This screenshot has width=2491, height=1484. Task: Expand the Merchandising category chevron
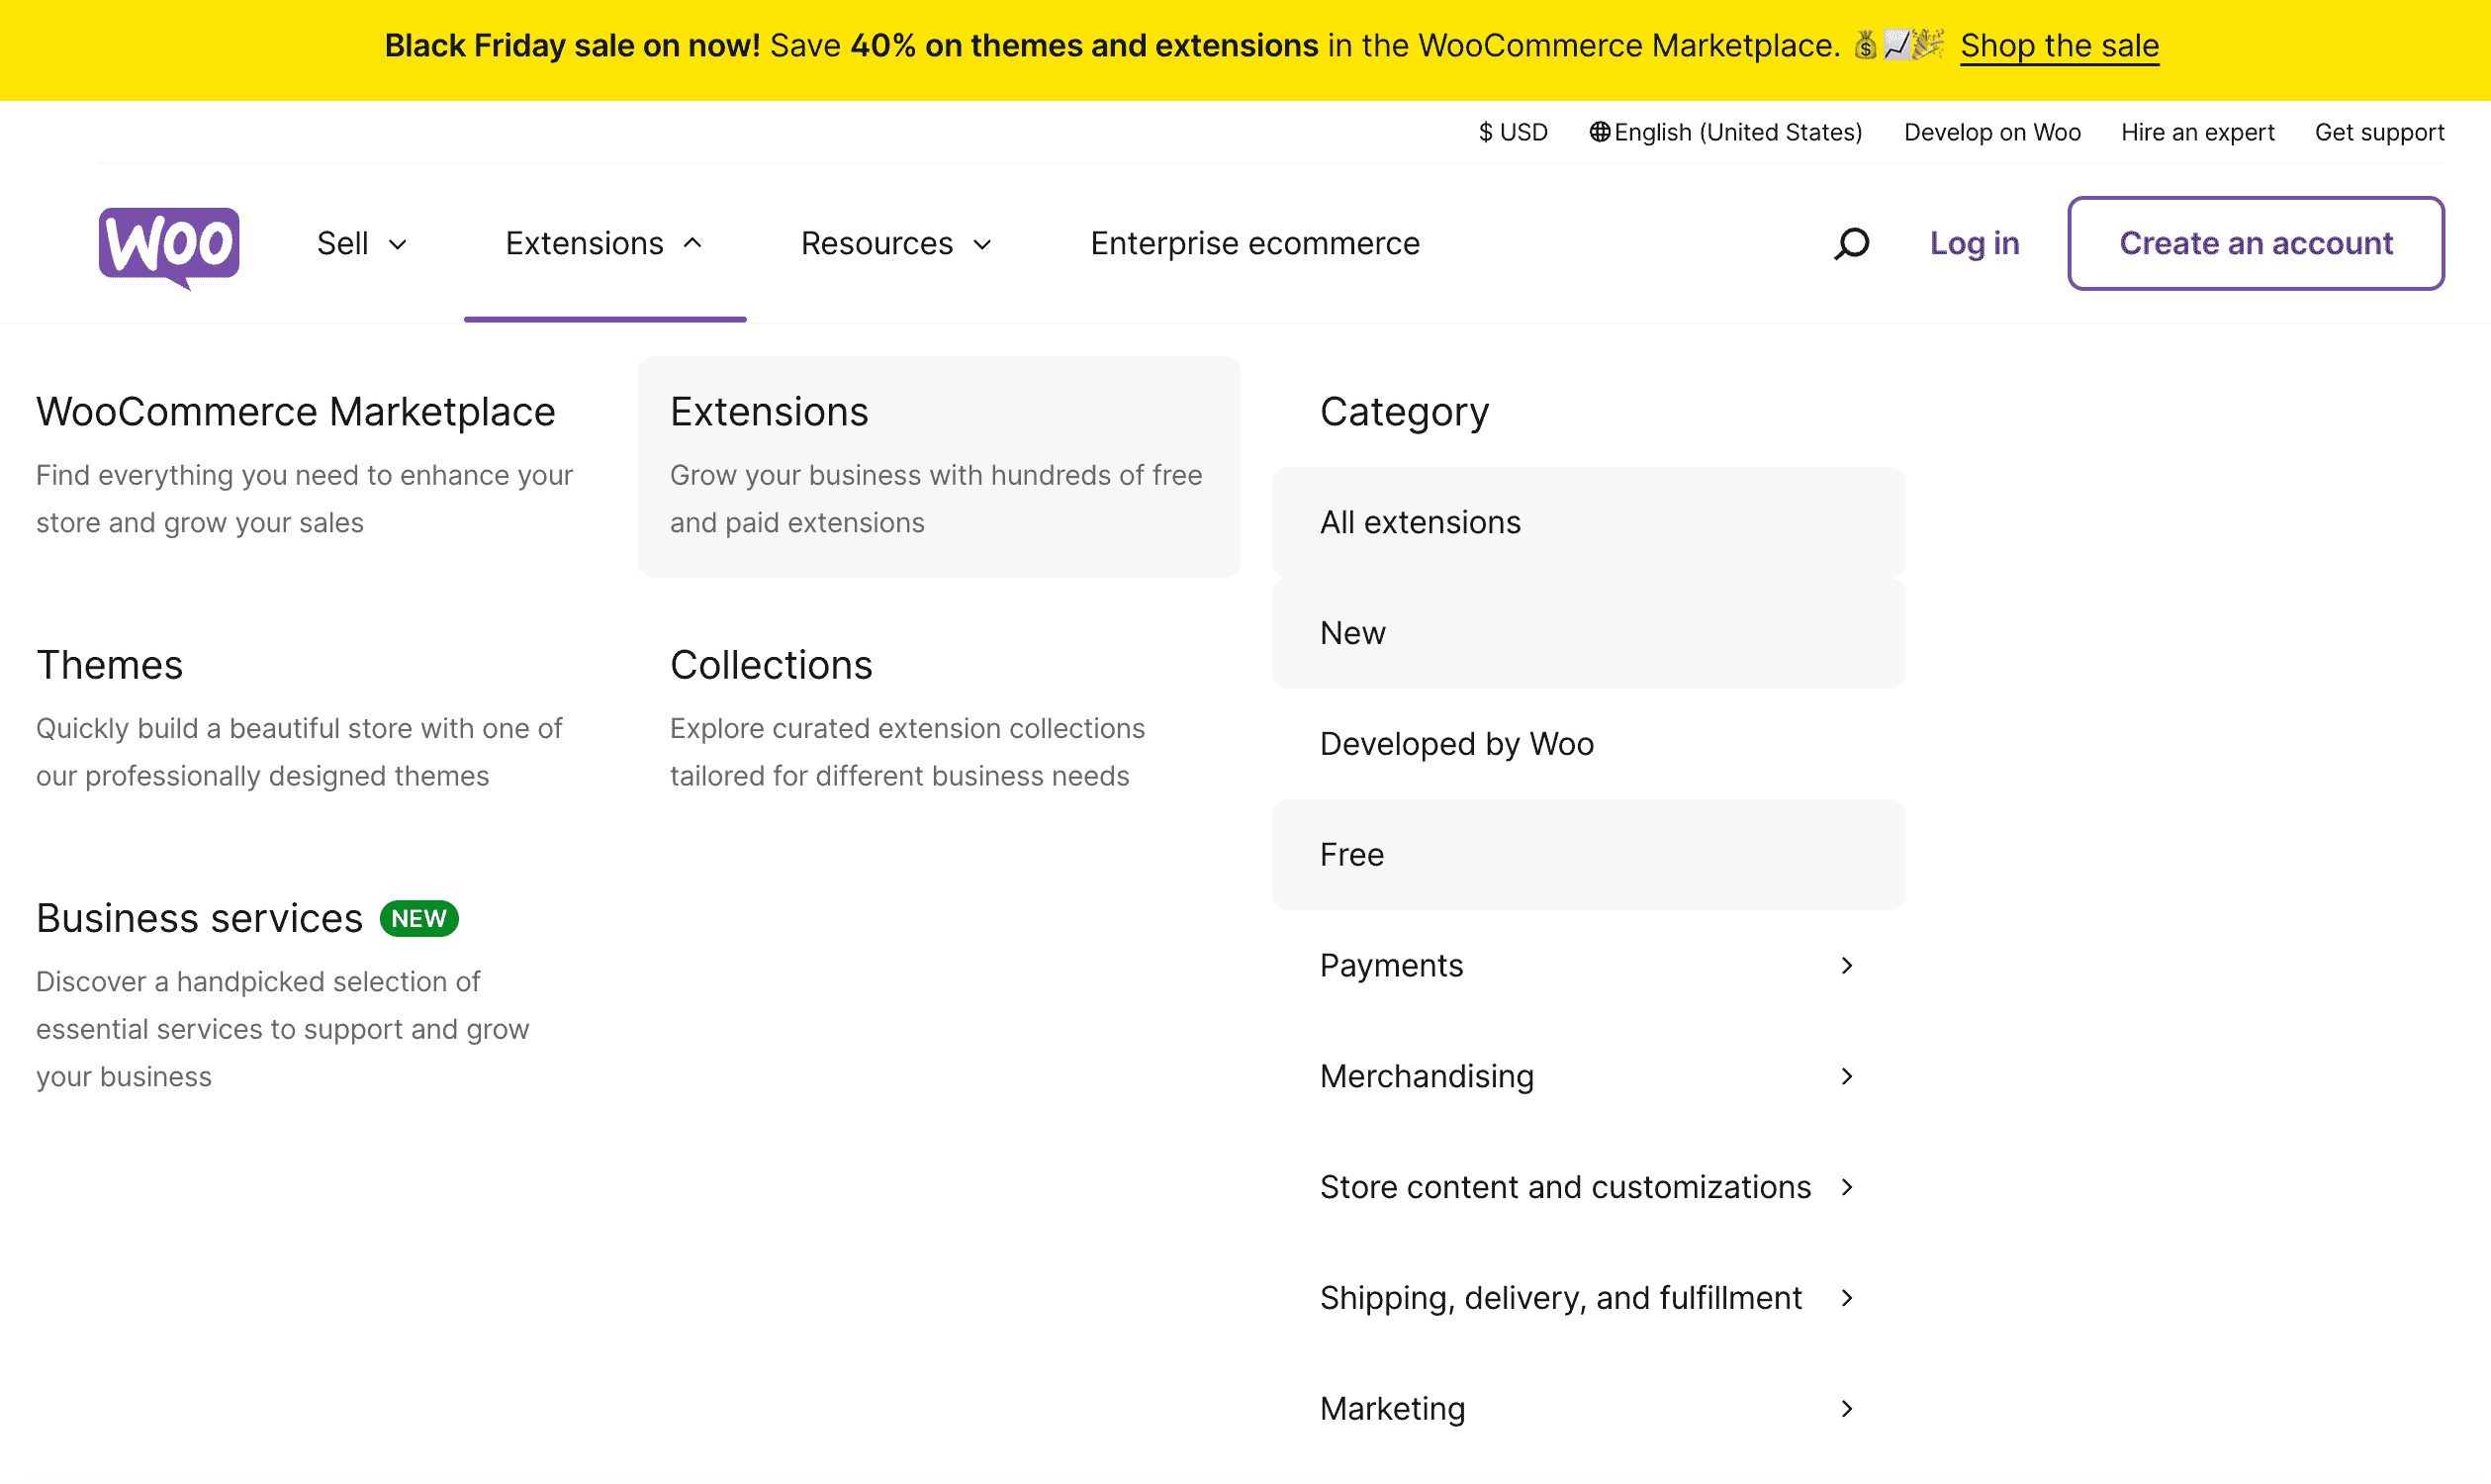tap(1846, 1076)
